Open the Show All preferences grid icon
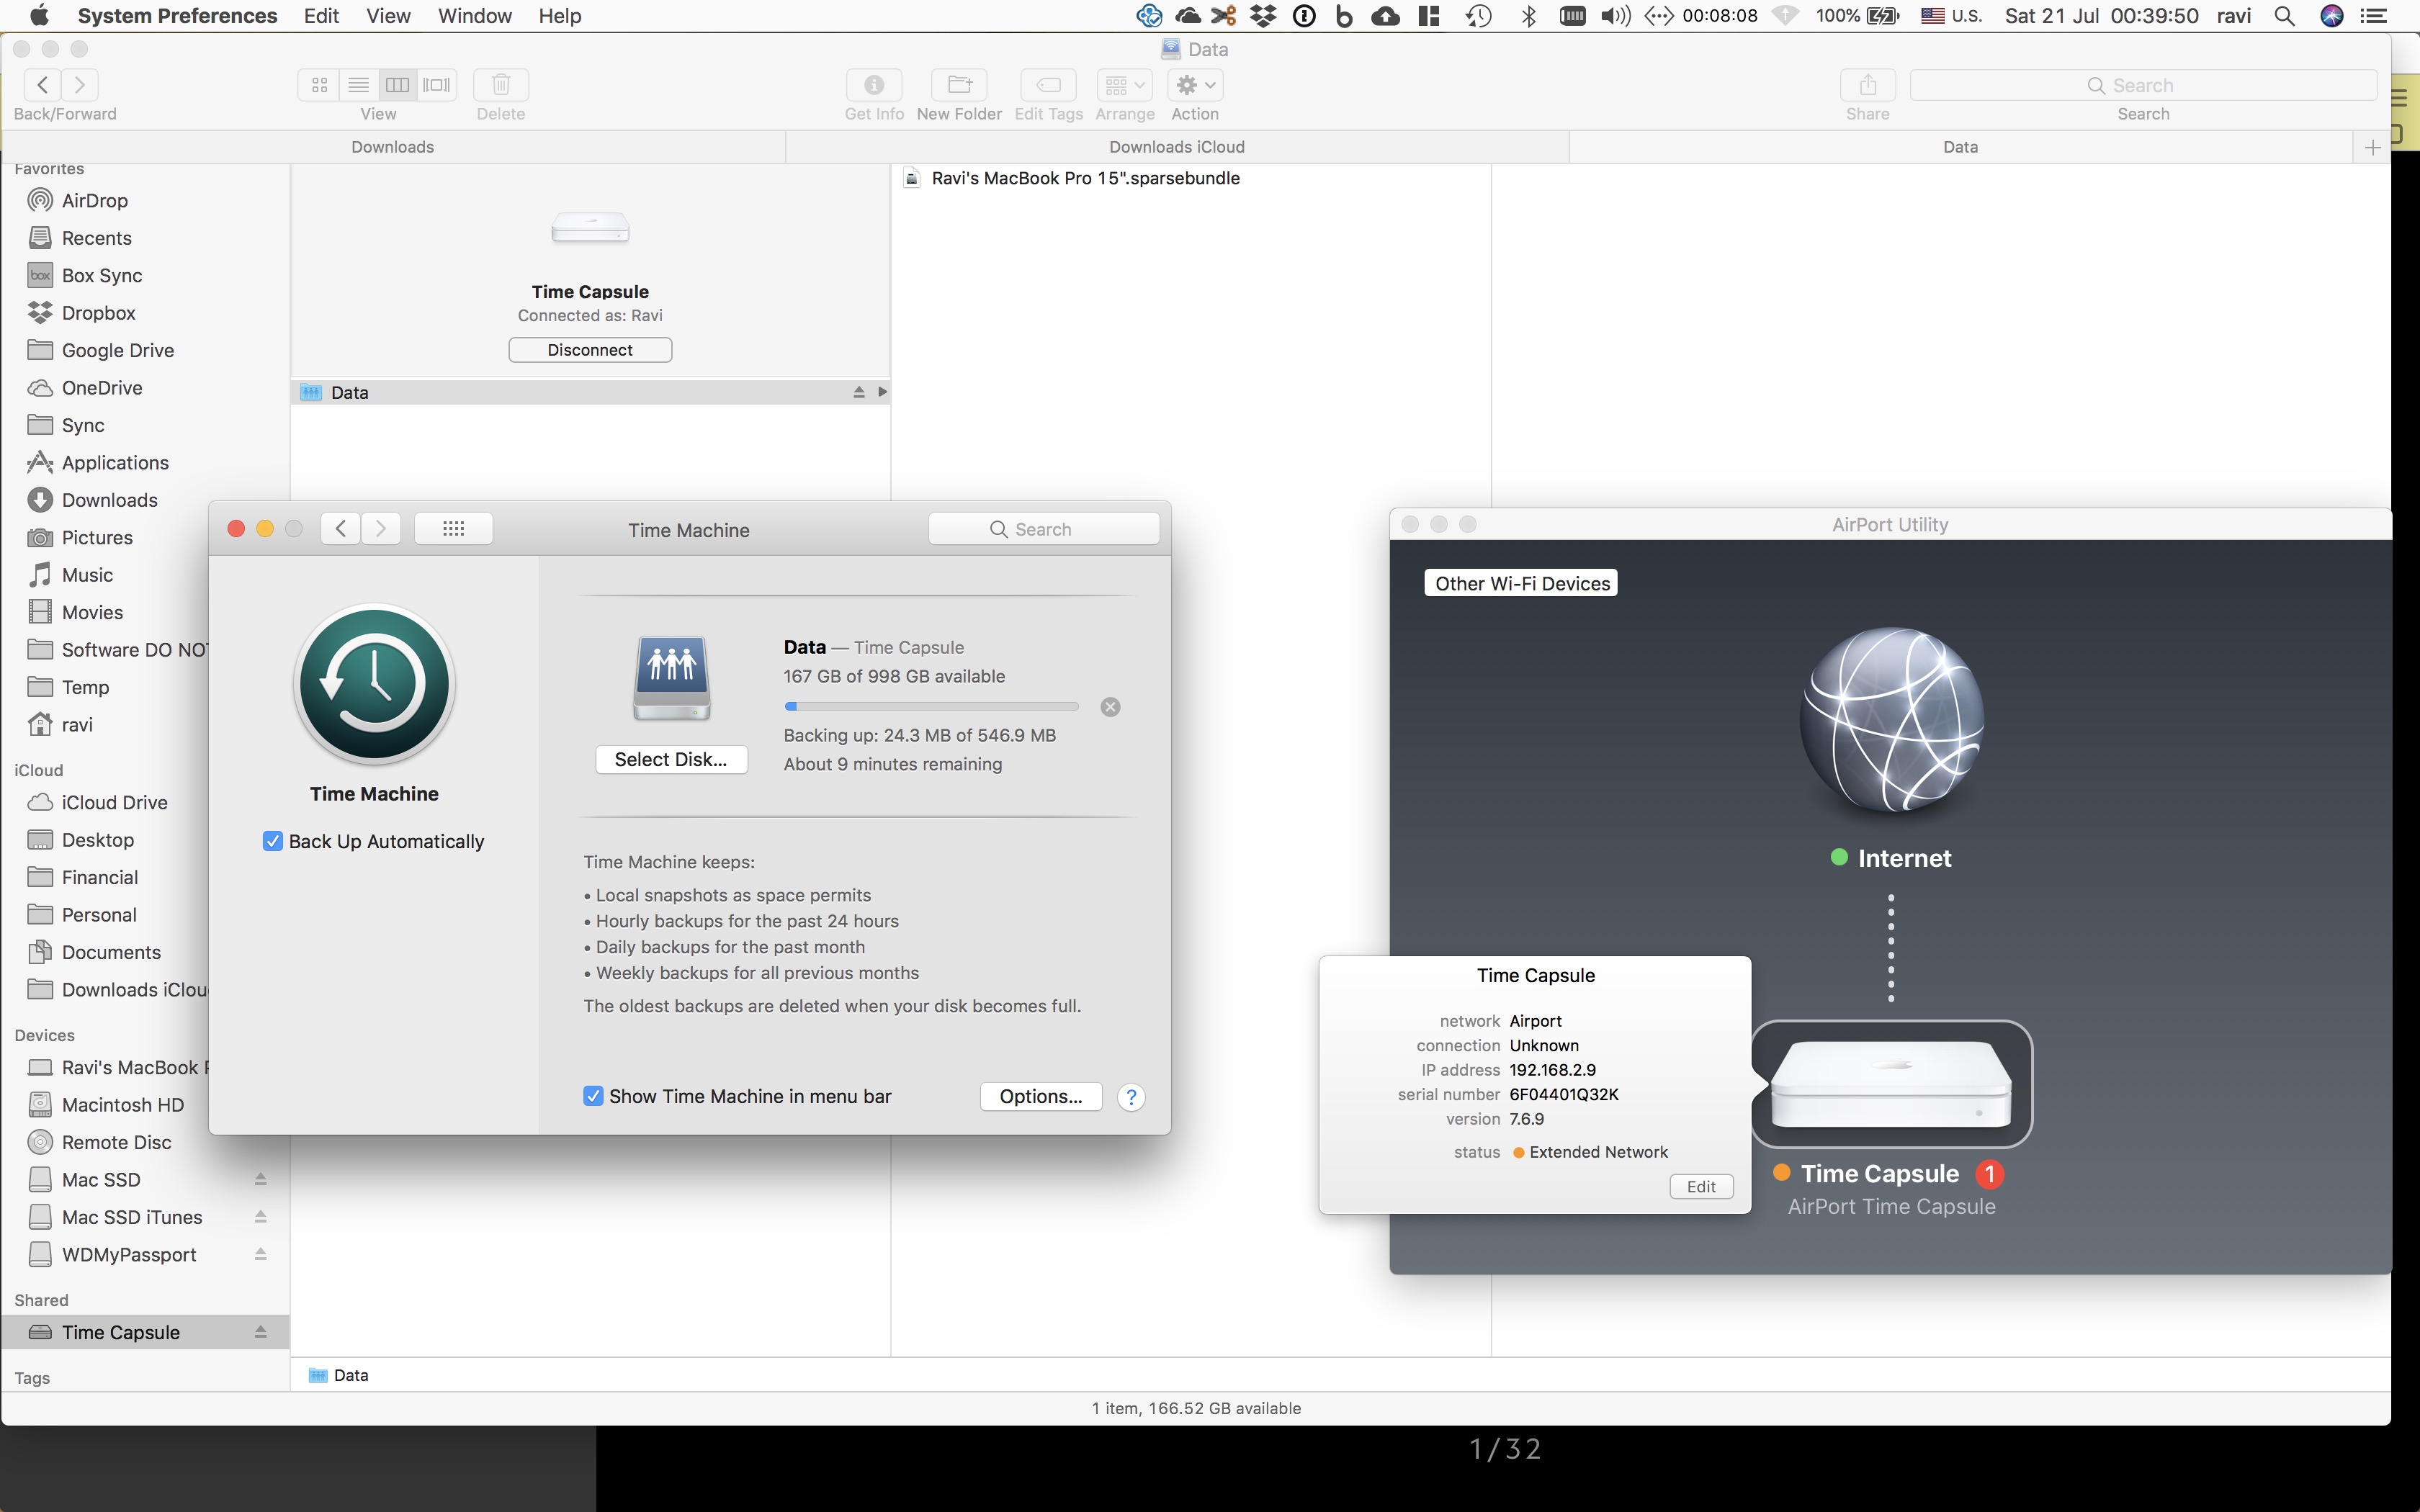Viewport: 2420px width, 1512px height. 453,529
